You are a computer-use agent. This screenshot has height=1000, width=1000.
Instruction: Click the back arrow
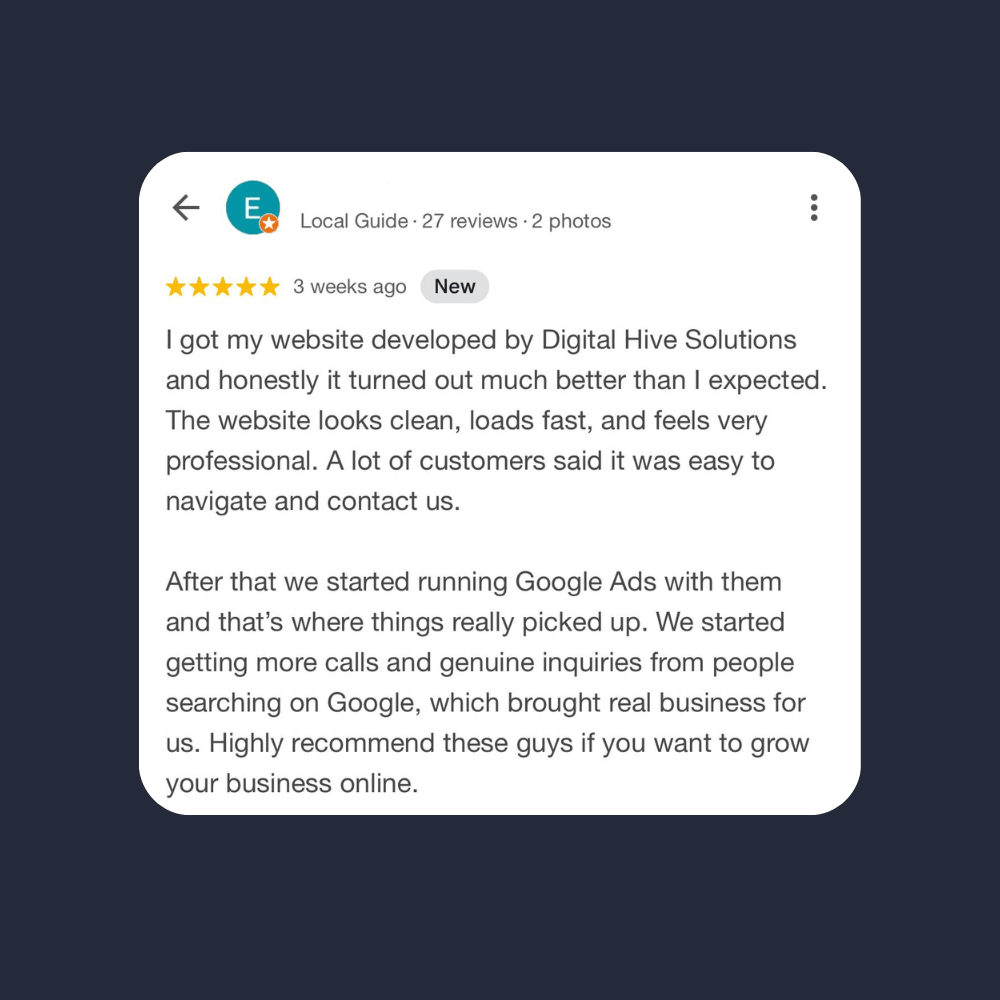[x=186, y=208]
